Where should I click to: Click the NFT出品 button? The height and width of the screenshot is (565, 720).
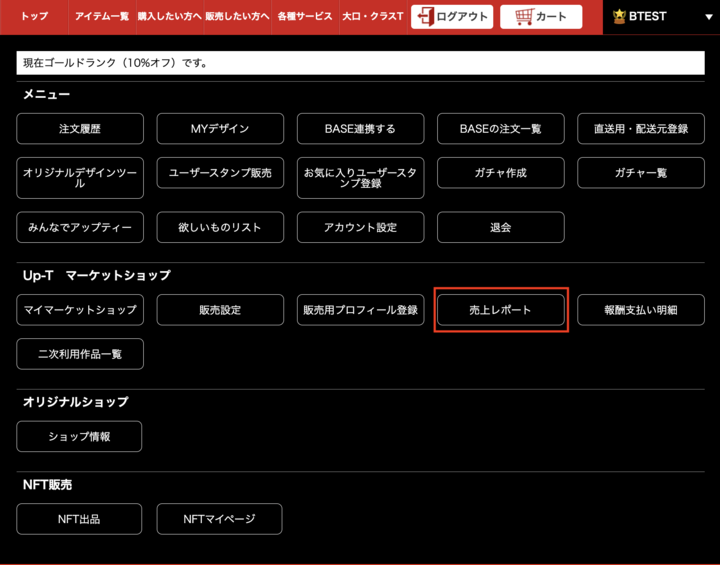(79, 519)
